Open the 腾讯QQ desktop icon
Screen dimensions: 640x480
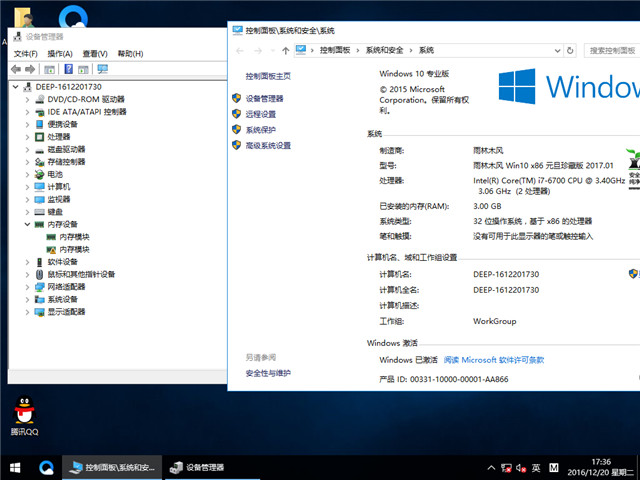[x=24, y=416]
